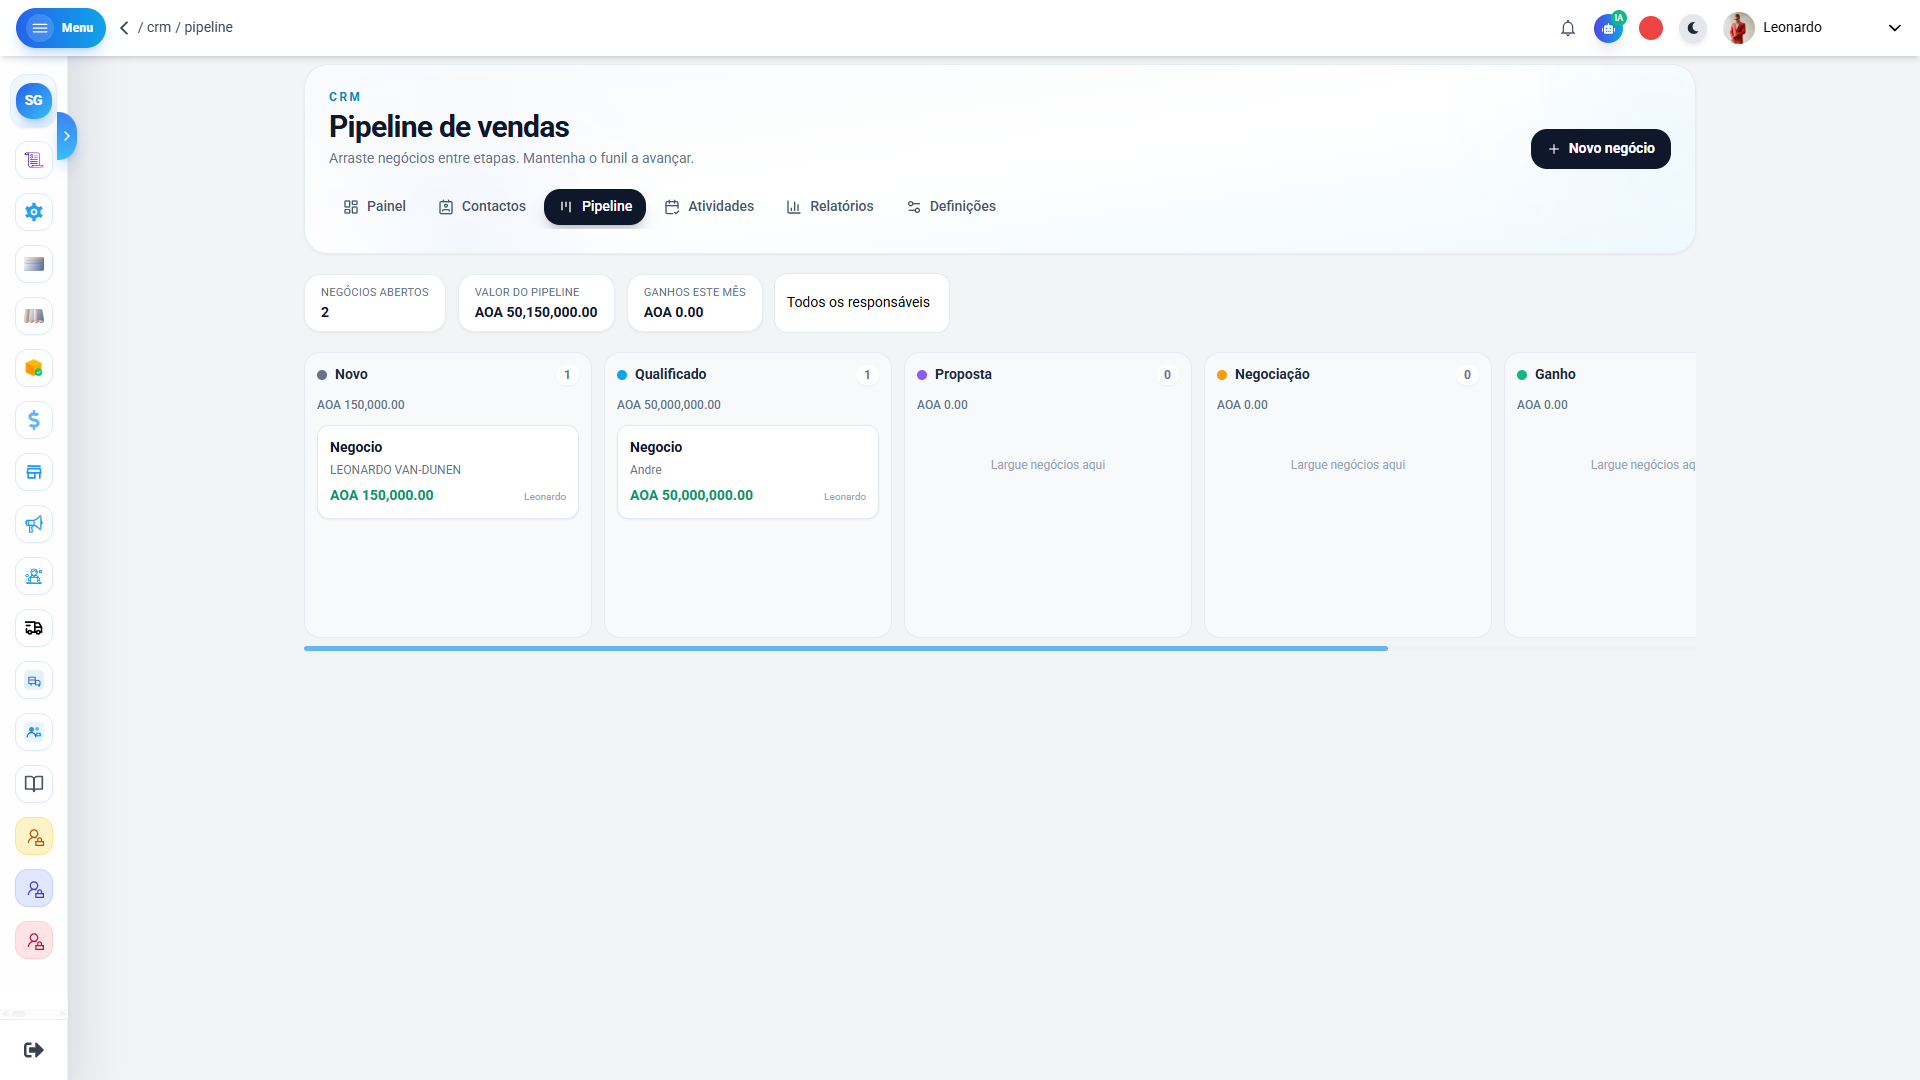Screen dimensions: 1920x1080
Task: Open the black delivery truck sidebar icon
Action: pyautogui.click(x=34, y=628)
